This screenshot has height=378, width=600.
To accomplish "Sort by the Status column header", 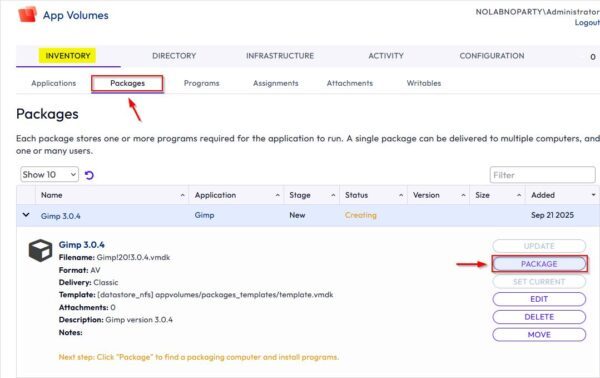I will pyautogui.click(x=373, y=195).
